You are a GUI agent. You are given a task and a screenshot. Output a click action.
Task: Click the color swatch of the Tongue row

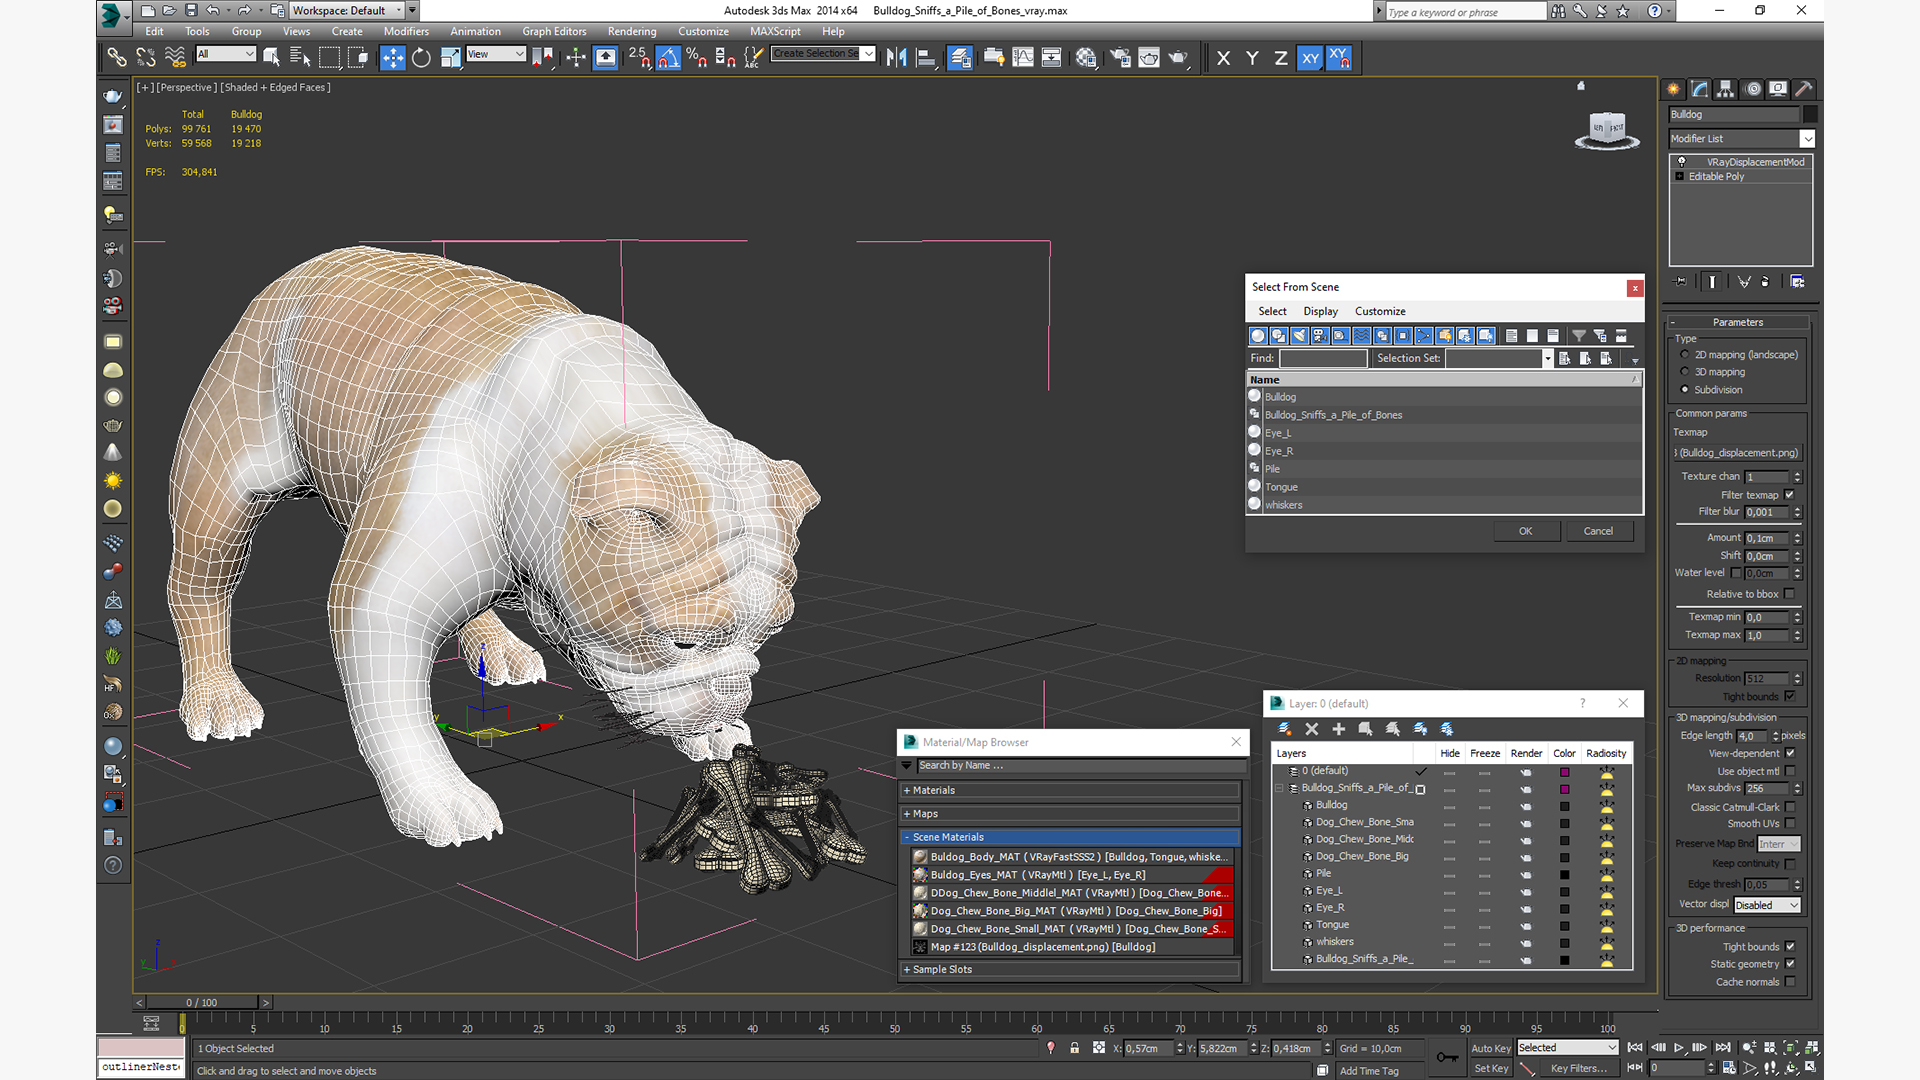tap(1564, 926)
